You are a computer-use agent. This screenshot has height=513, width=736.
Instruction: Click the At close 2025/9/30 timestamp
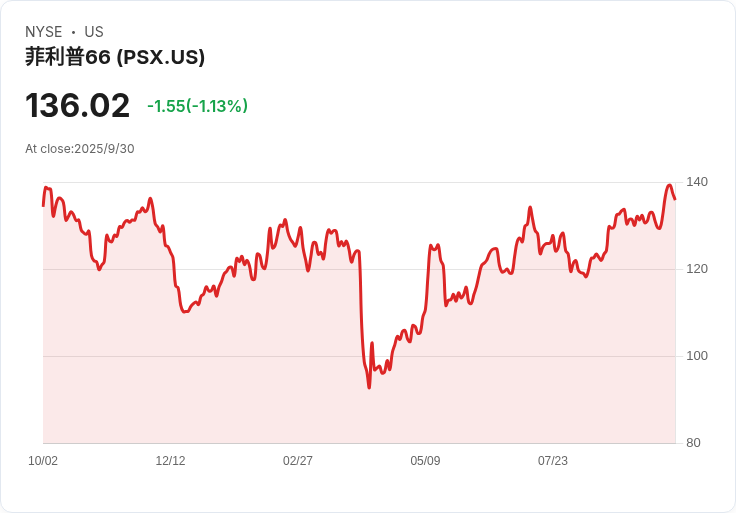tap(80, 149)
